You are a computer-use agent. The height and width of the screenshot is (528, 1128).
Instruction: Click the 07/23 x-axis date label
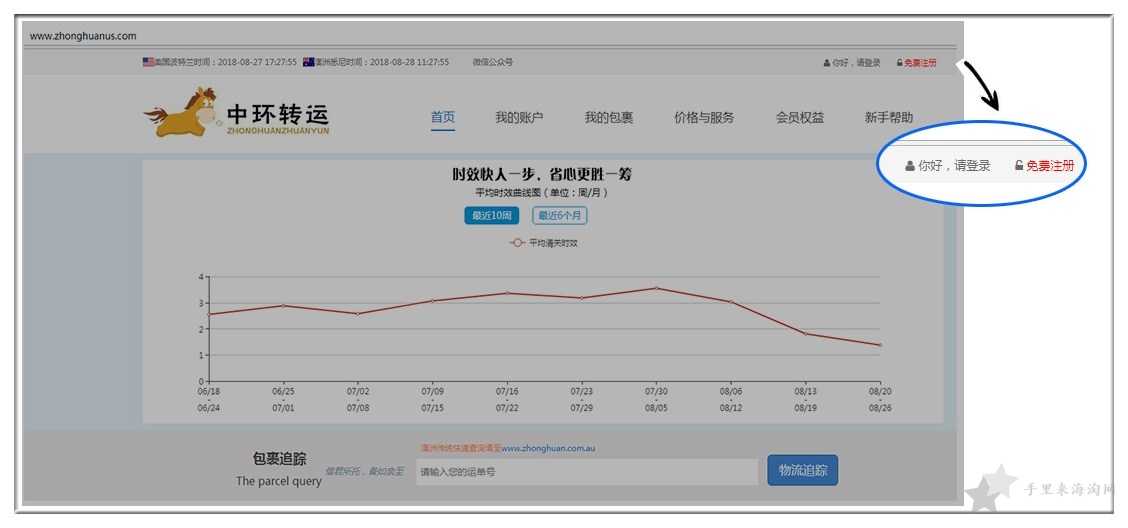tap(581, 392)
